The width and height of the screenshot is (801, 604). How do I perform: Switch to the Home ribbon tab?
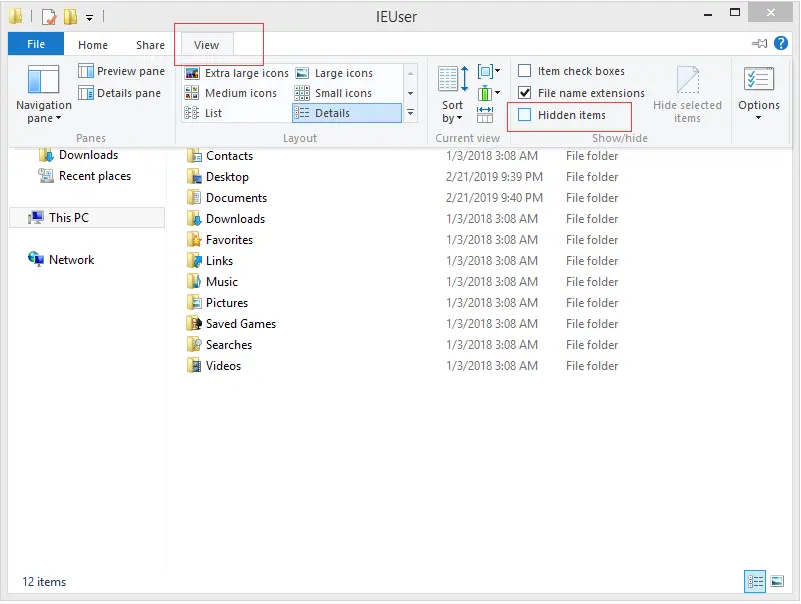tap(93, 45)
